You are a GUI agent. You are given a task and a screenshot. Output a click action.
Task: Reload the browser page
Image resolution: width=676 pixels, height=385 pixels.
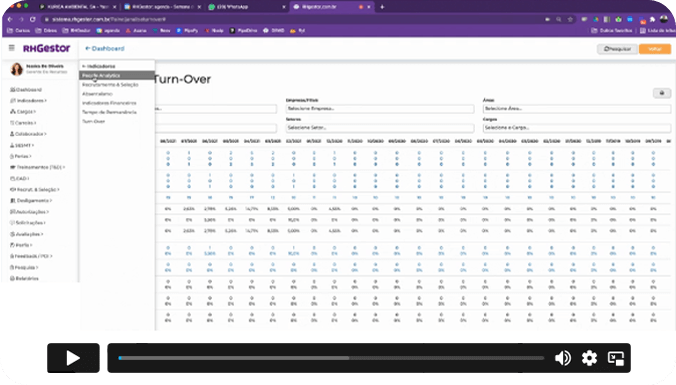[32, 19]
